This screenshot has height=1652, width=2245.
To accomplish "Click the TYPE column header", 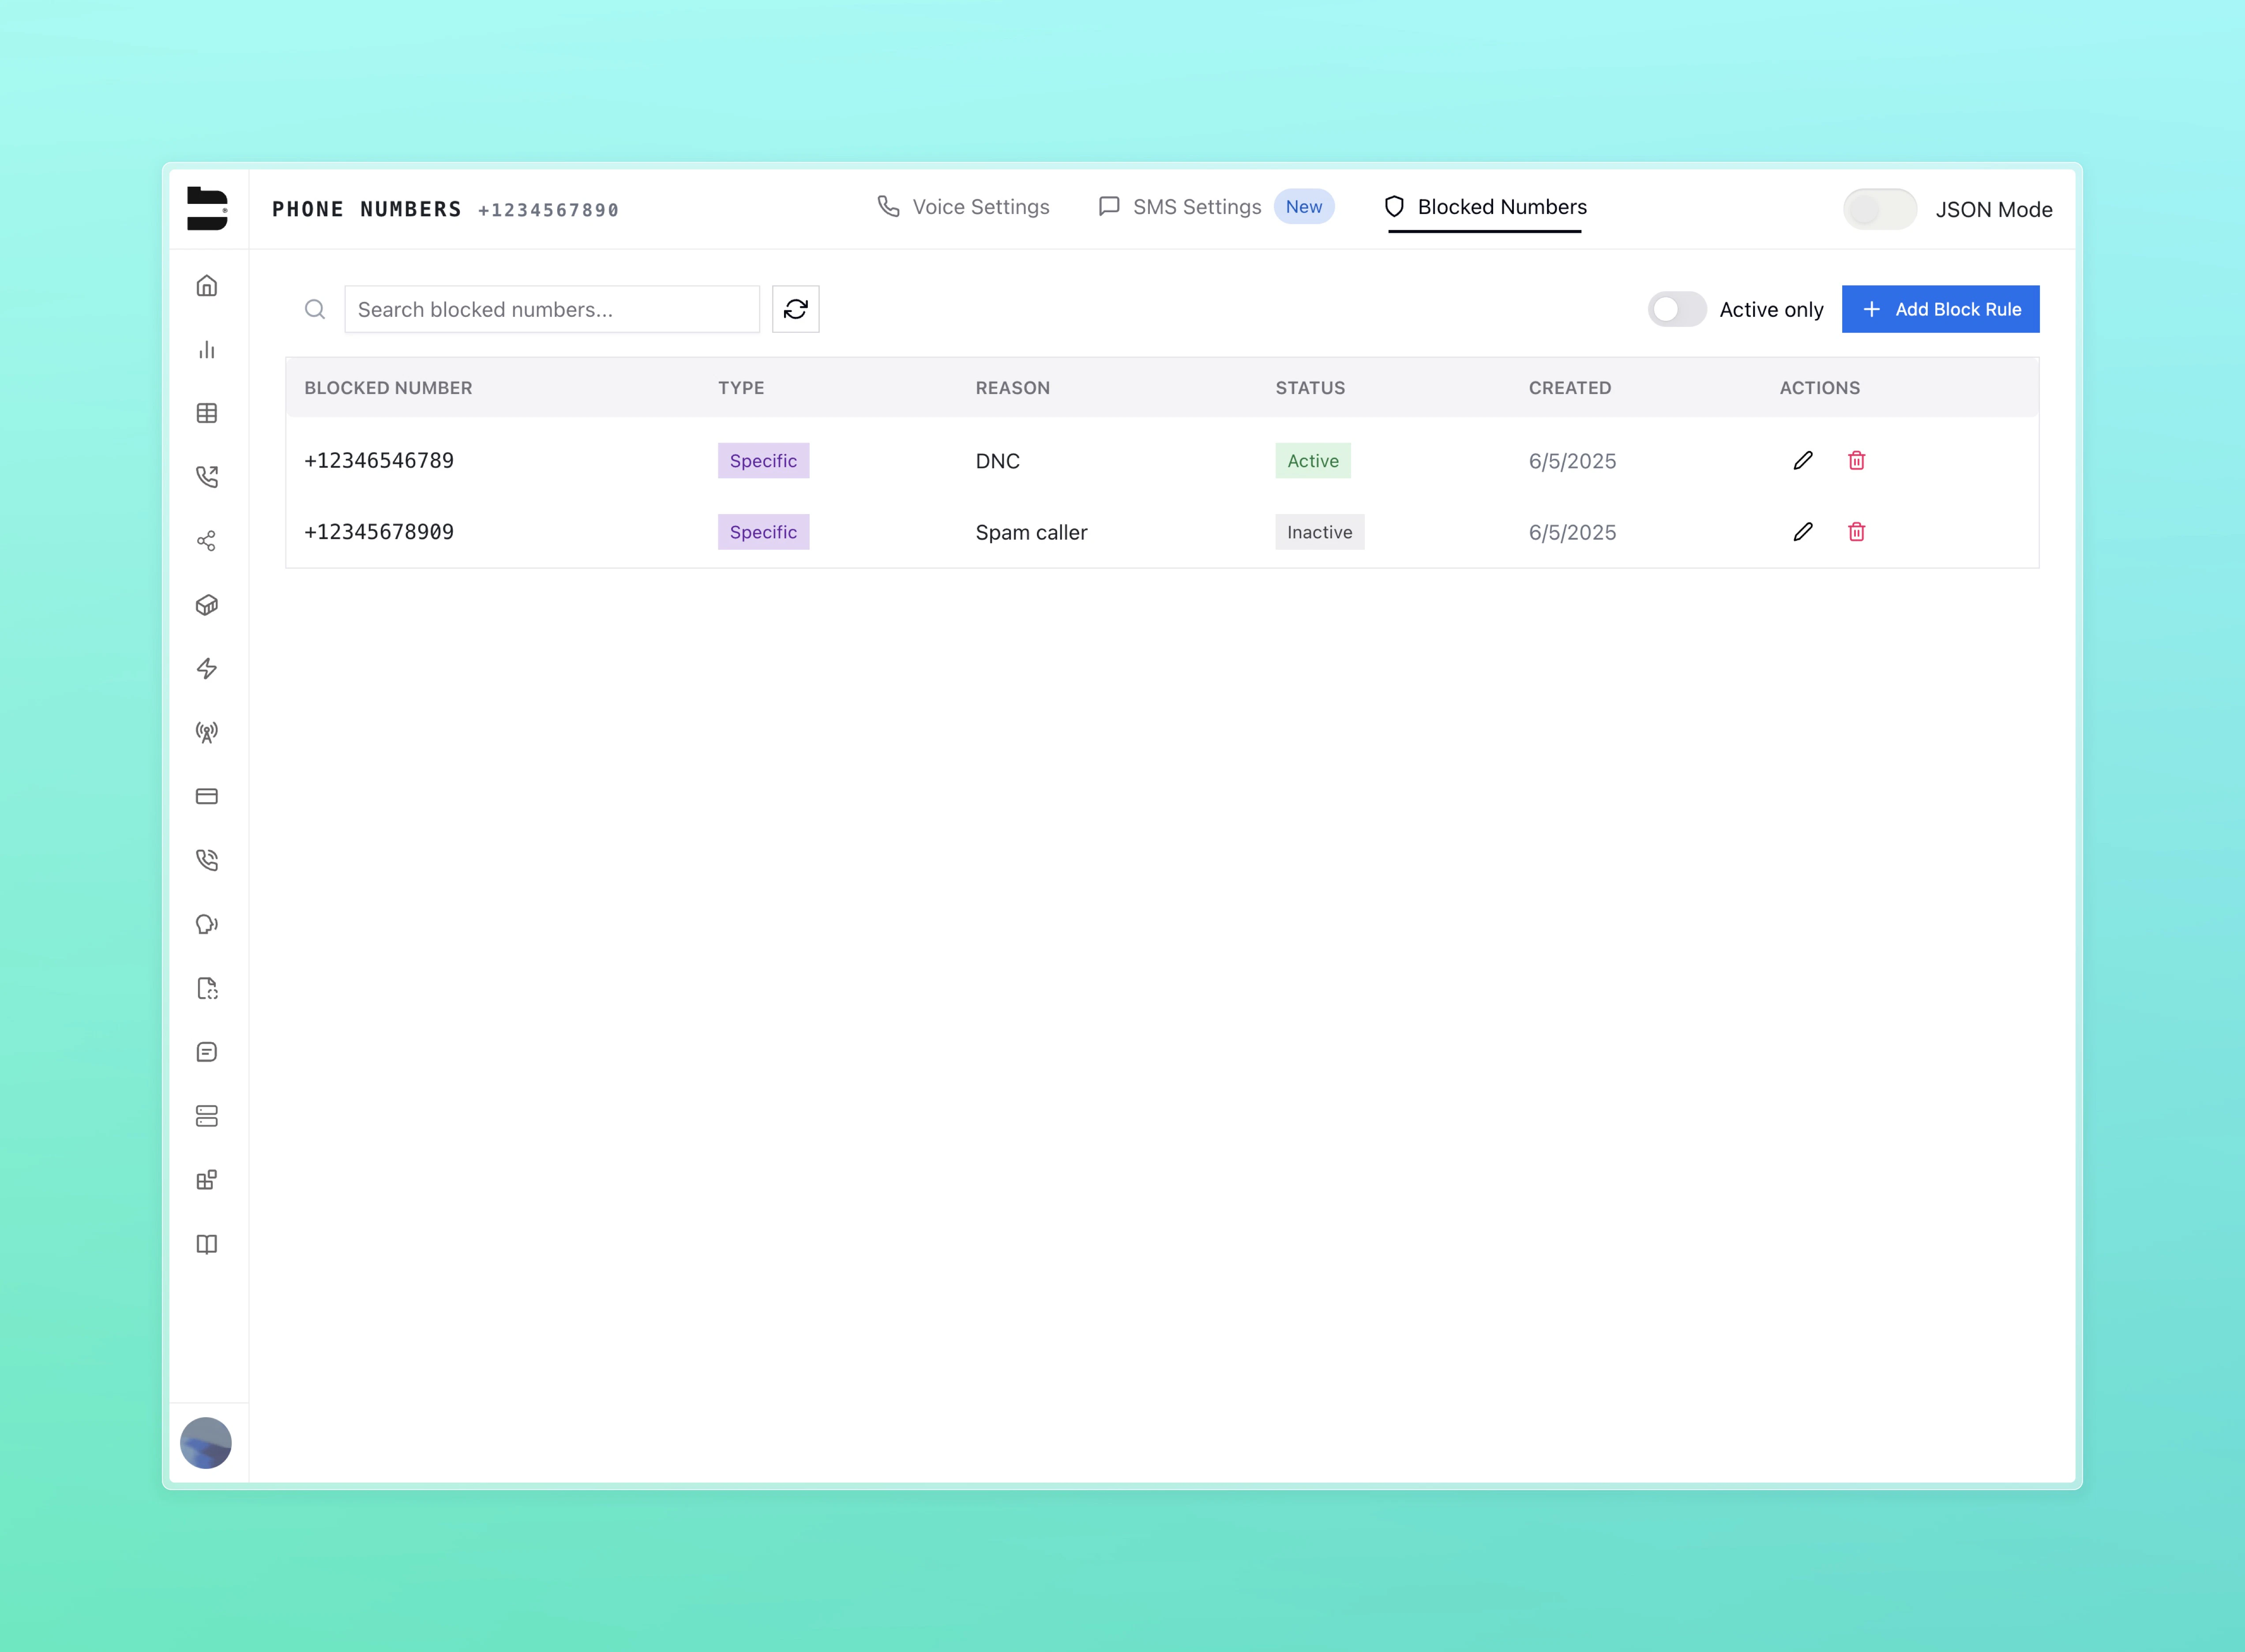I will (741, 388).
